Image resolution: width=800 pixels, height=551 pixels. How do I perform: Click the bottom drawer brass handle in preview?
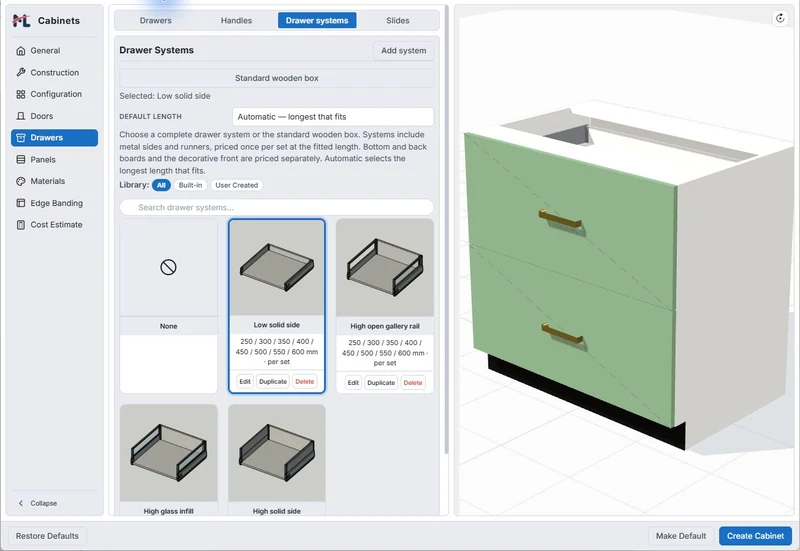coord(562,333)
